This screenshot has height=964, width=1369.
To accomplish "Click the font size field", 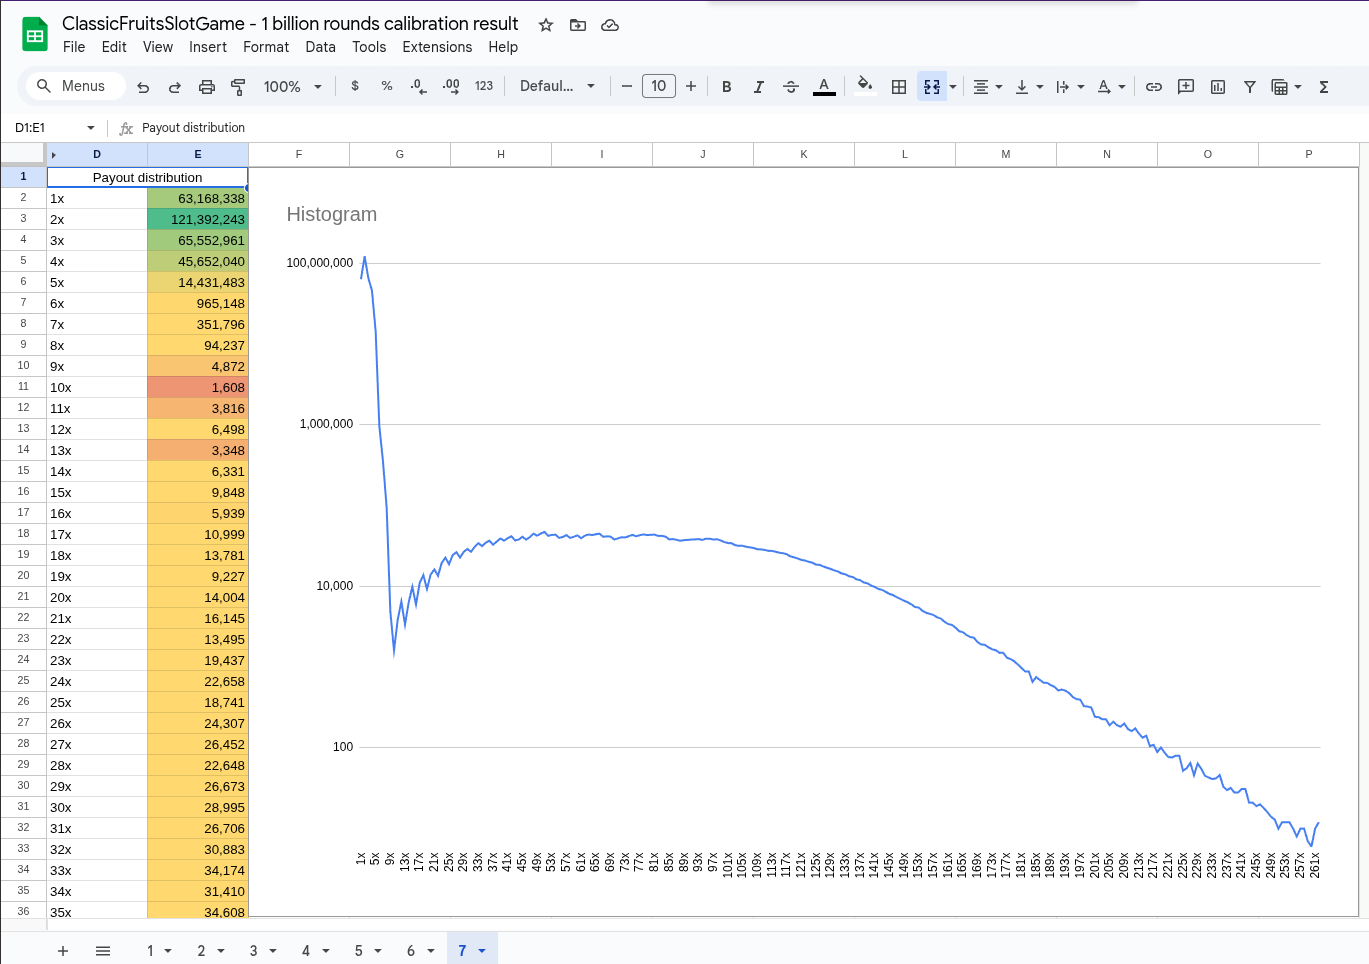I will [x=659, y=86].
